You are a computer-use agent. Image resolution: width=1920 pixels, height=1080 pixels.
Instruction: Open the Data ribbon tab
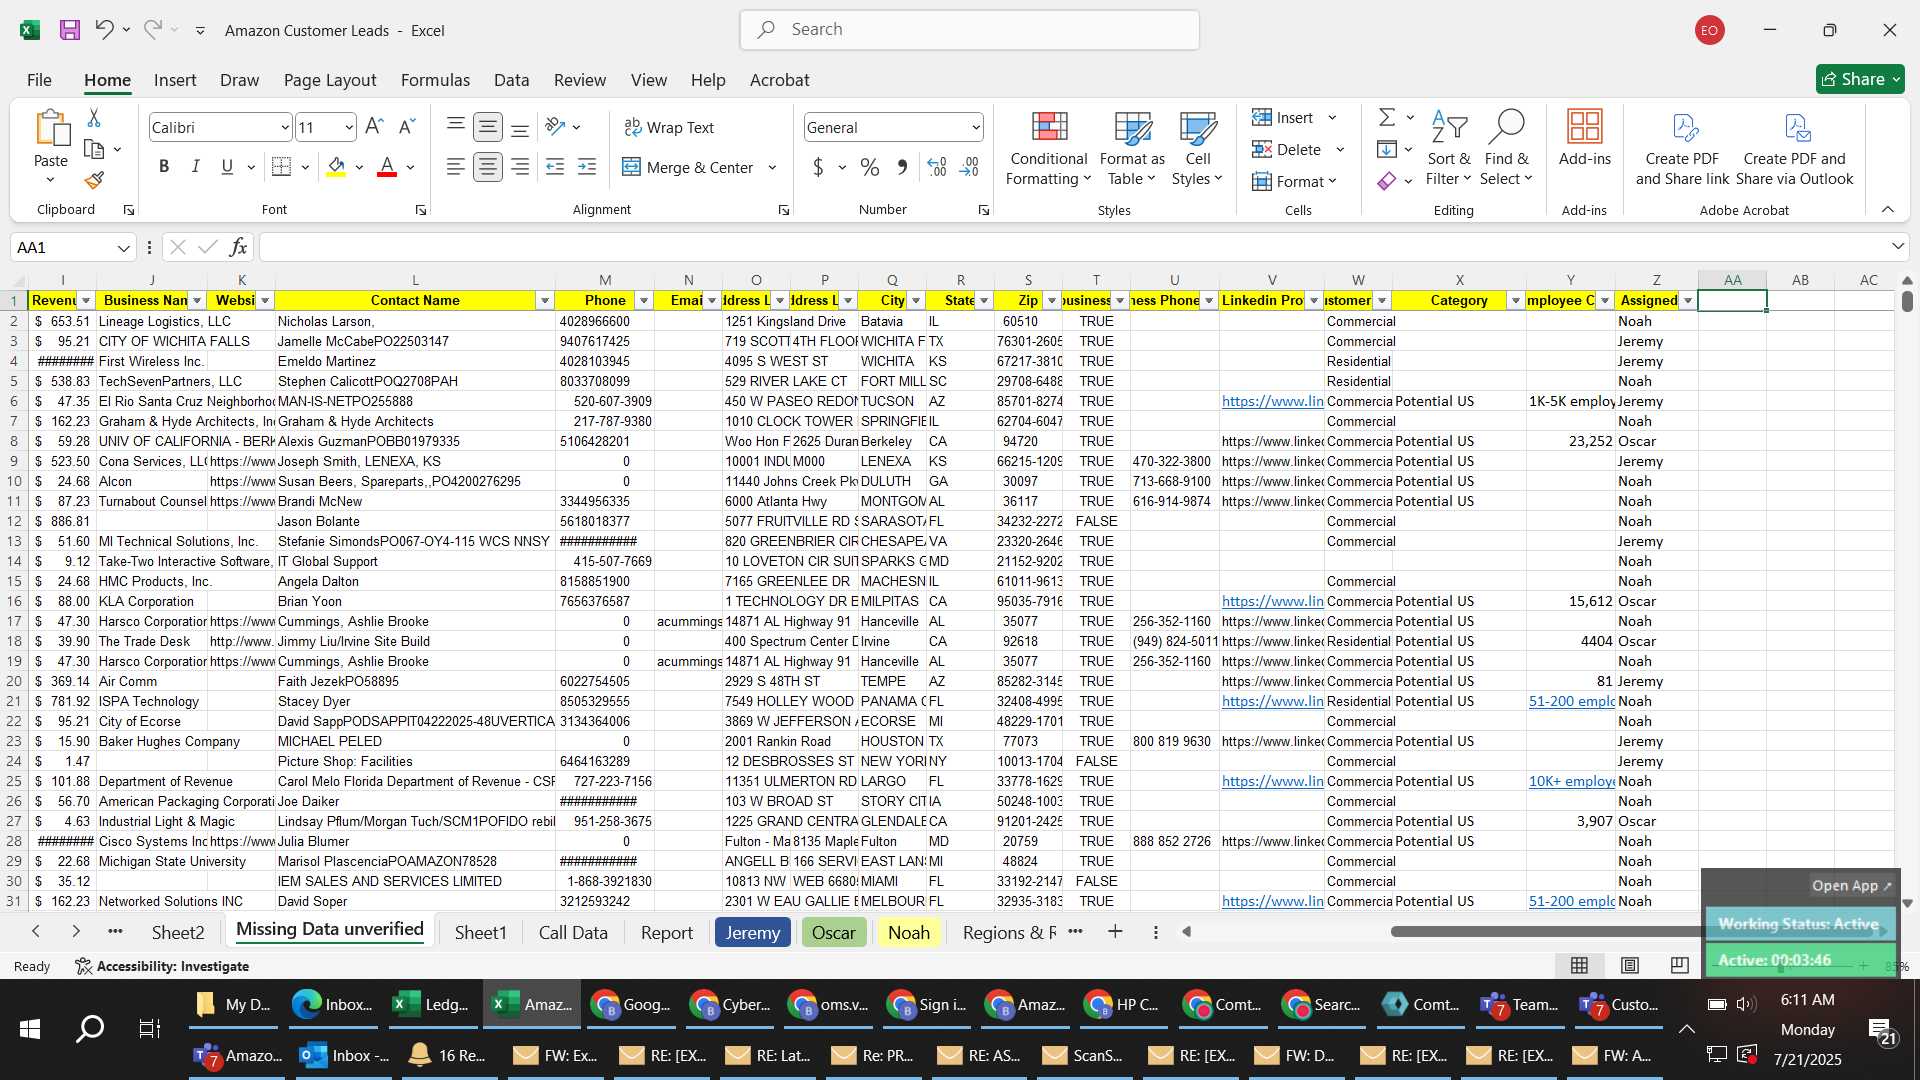click(511, 80)
